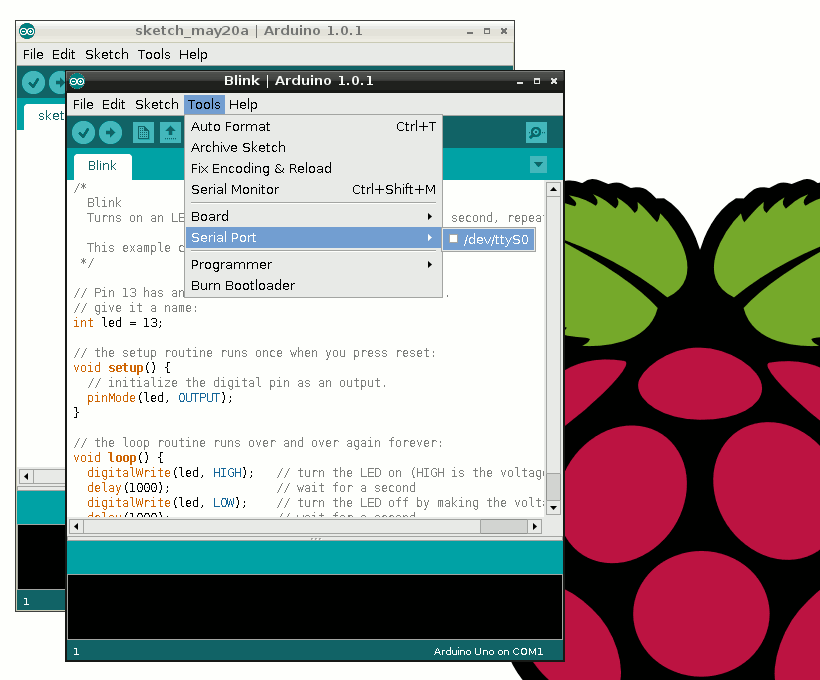
Task: Click Arduino logo icon in Blink title bar
Action: click(x=77, y=81)
